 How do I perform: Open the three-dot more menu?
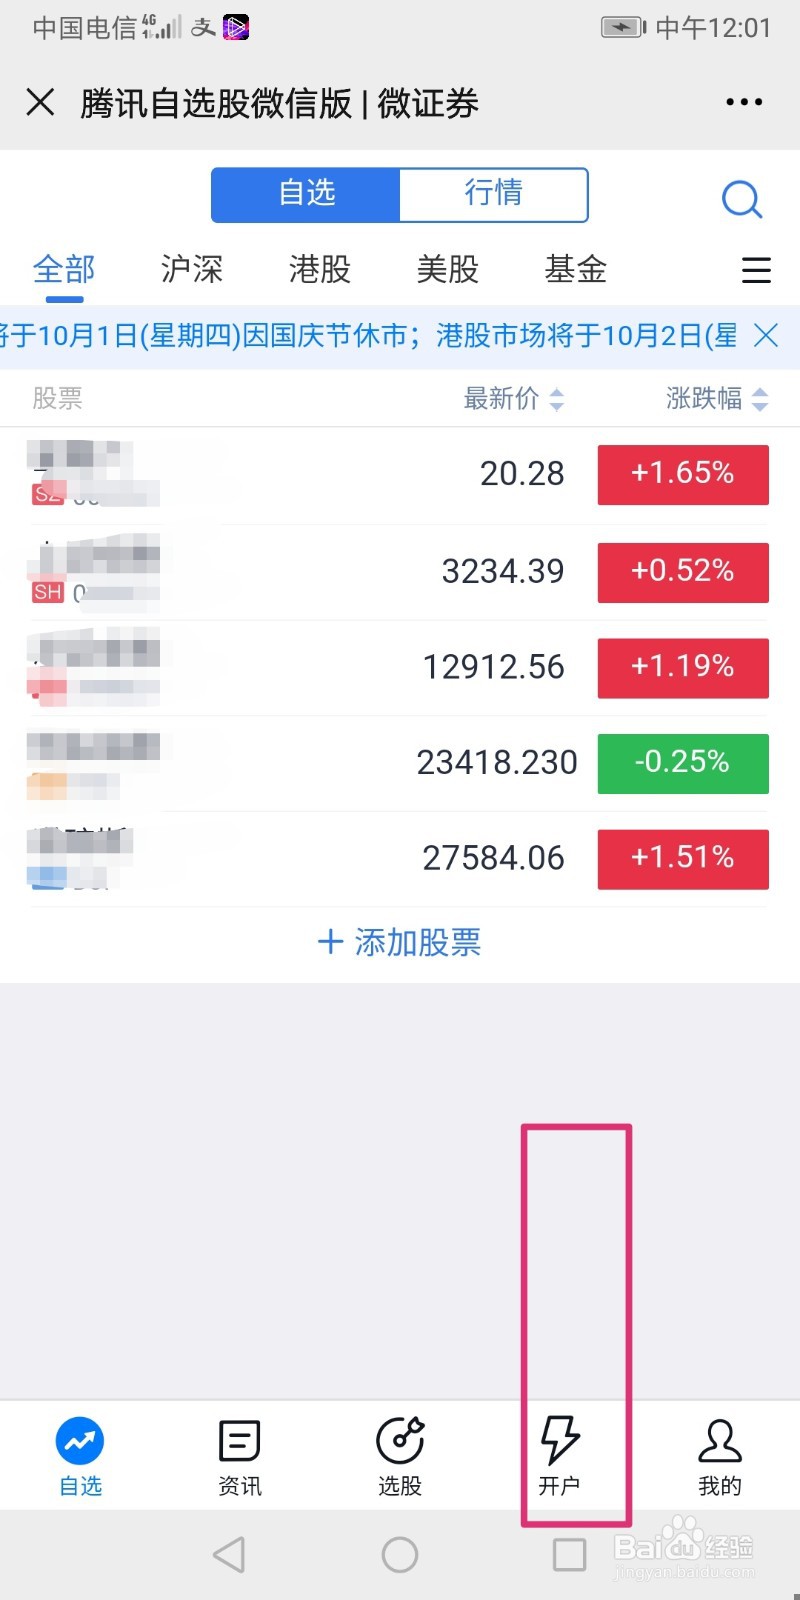tap(744, 102)
